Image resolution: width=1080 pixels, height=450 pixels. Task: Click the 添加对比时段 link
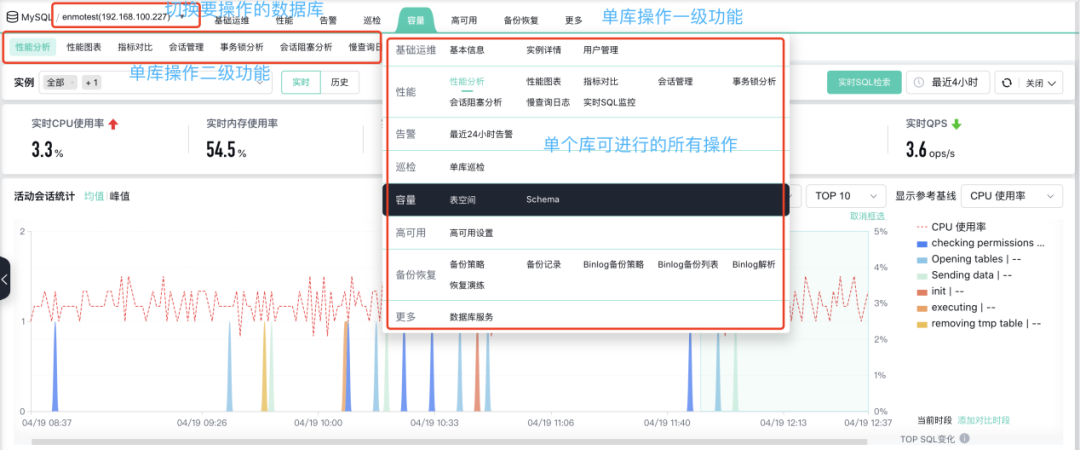983,420
